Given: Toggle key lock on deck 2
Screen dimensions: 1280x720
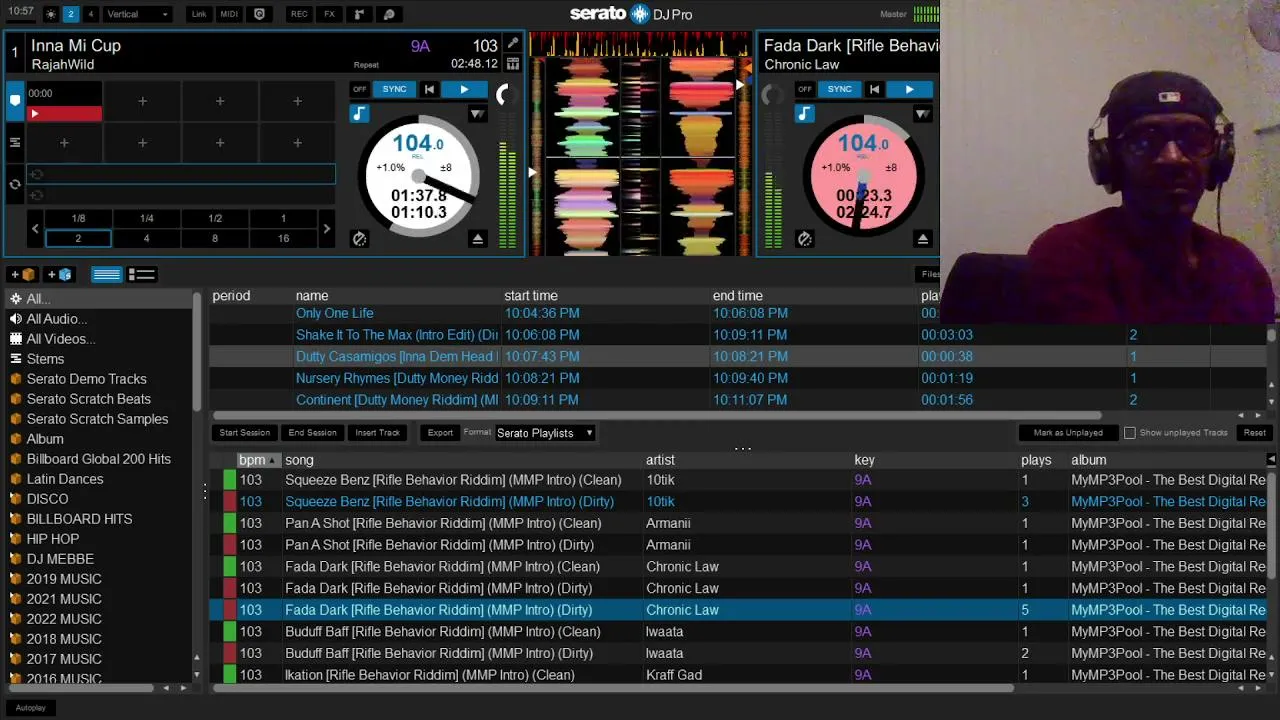Looking at the screenshot, I should click(x=804, y=114).
